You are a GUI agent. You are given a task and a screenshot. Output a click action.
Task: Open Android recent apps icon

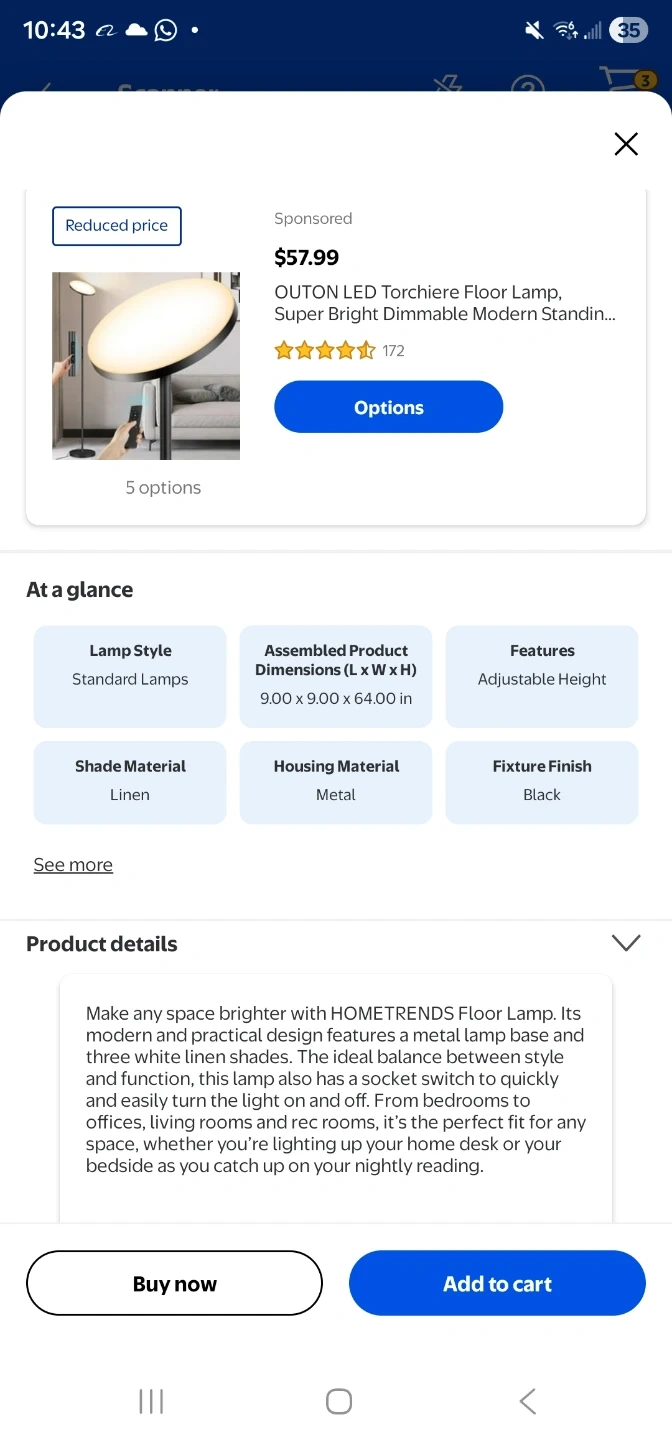click(151, 1401)
